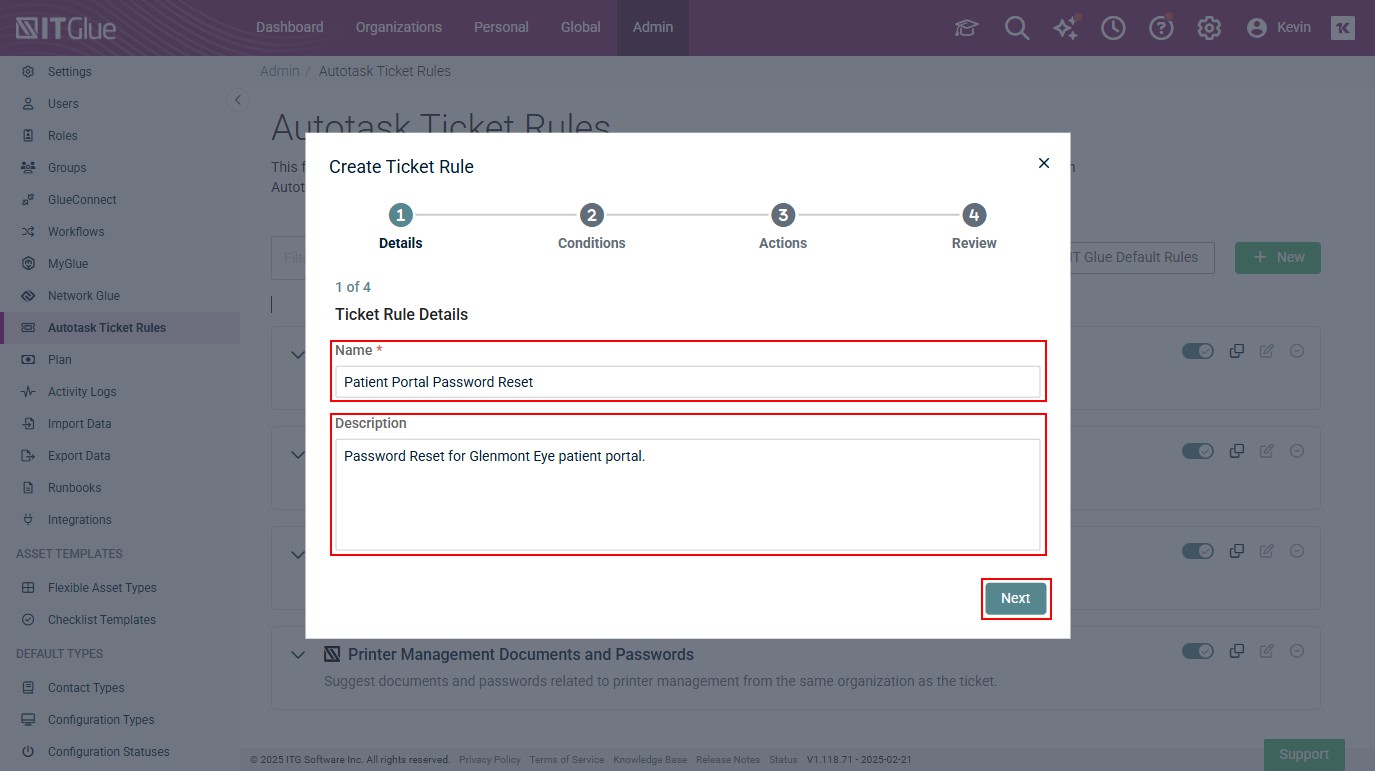Go to the Organizations tab
The image size is (1375, 771).
coord(399,27)
